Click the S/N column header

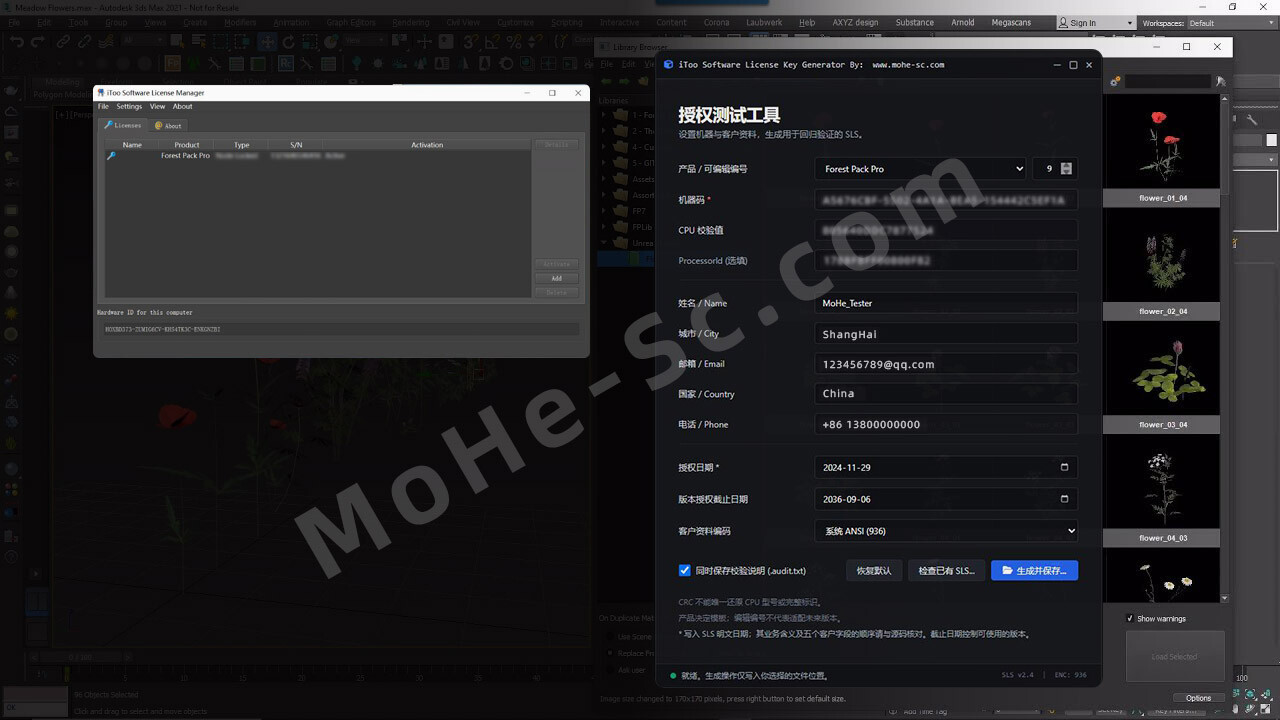pos(296,145)
